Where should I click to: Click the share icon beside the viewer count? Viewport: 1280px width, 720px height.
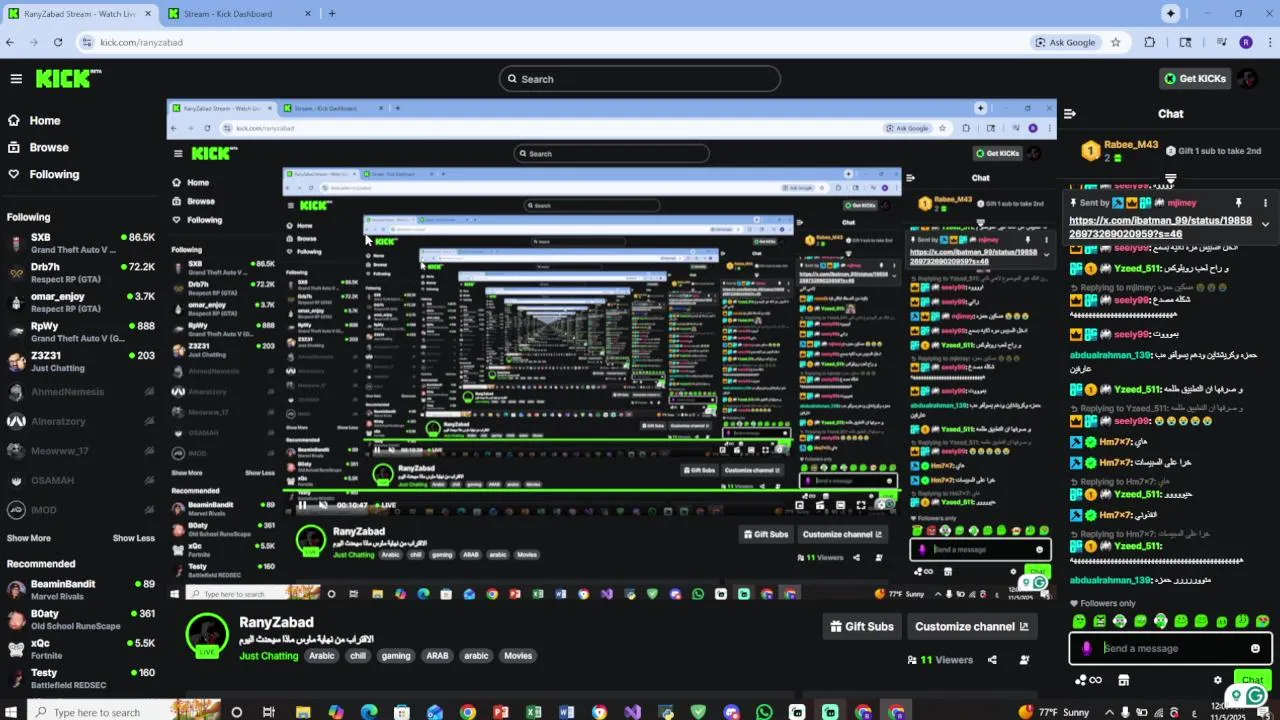pos(992,660)
